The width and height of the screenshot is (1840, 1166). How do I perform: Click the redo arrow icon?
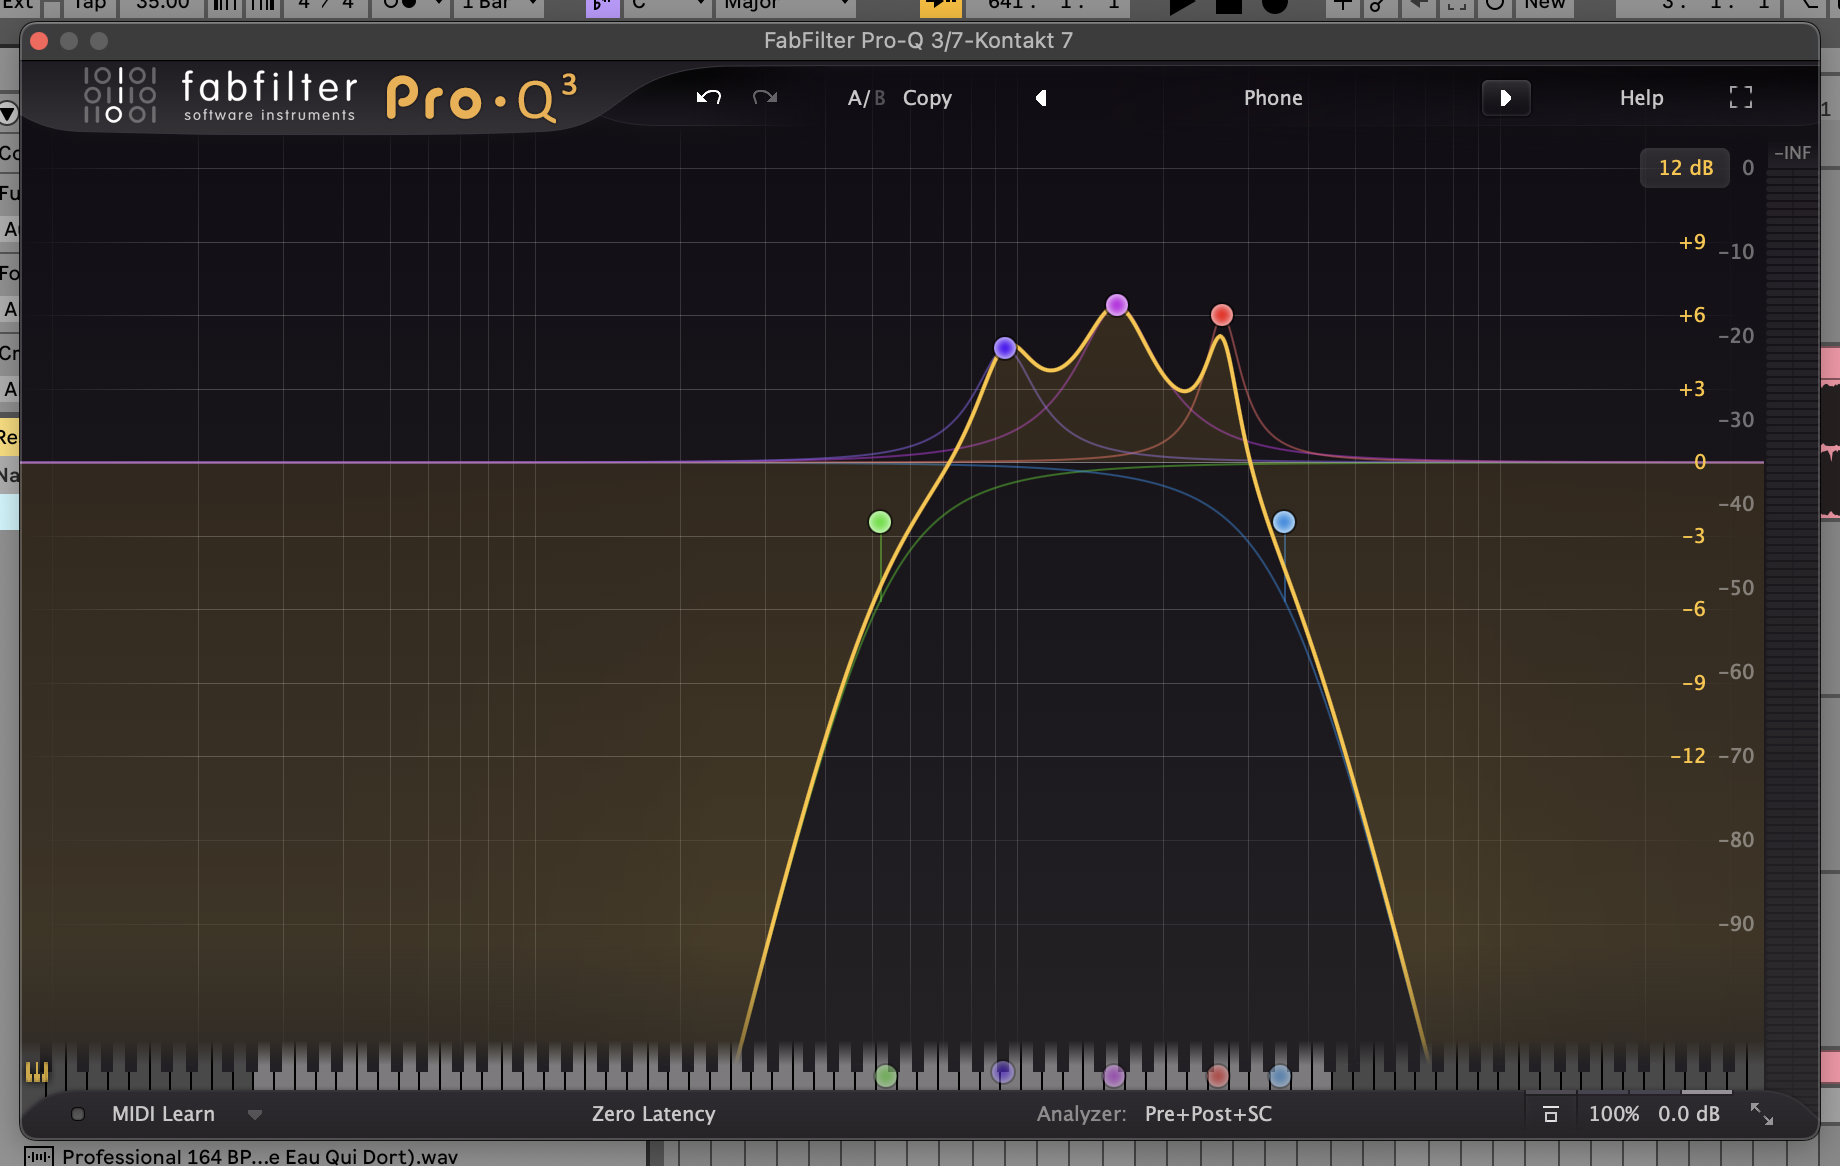765,97
